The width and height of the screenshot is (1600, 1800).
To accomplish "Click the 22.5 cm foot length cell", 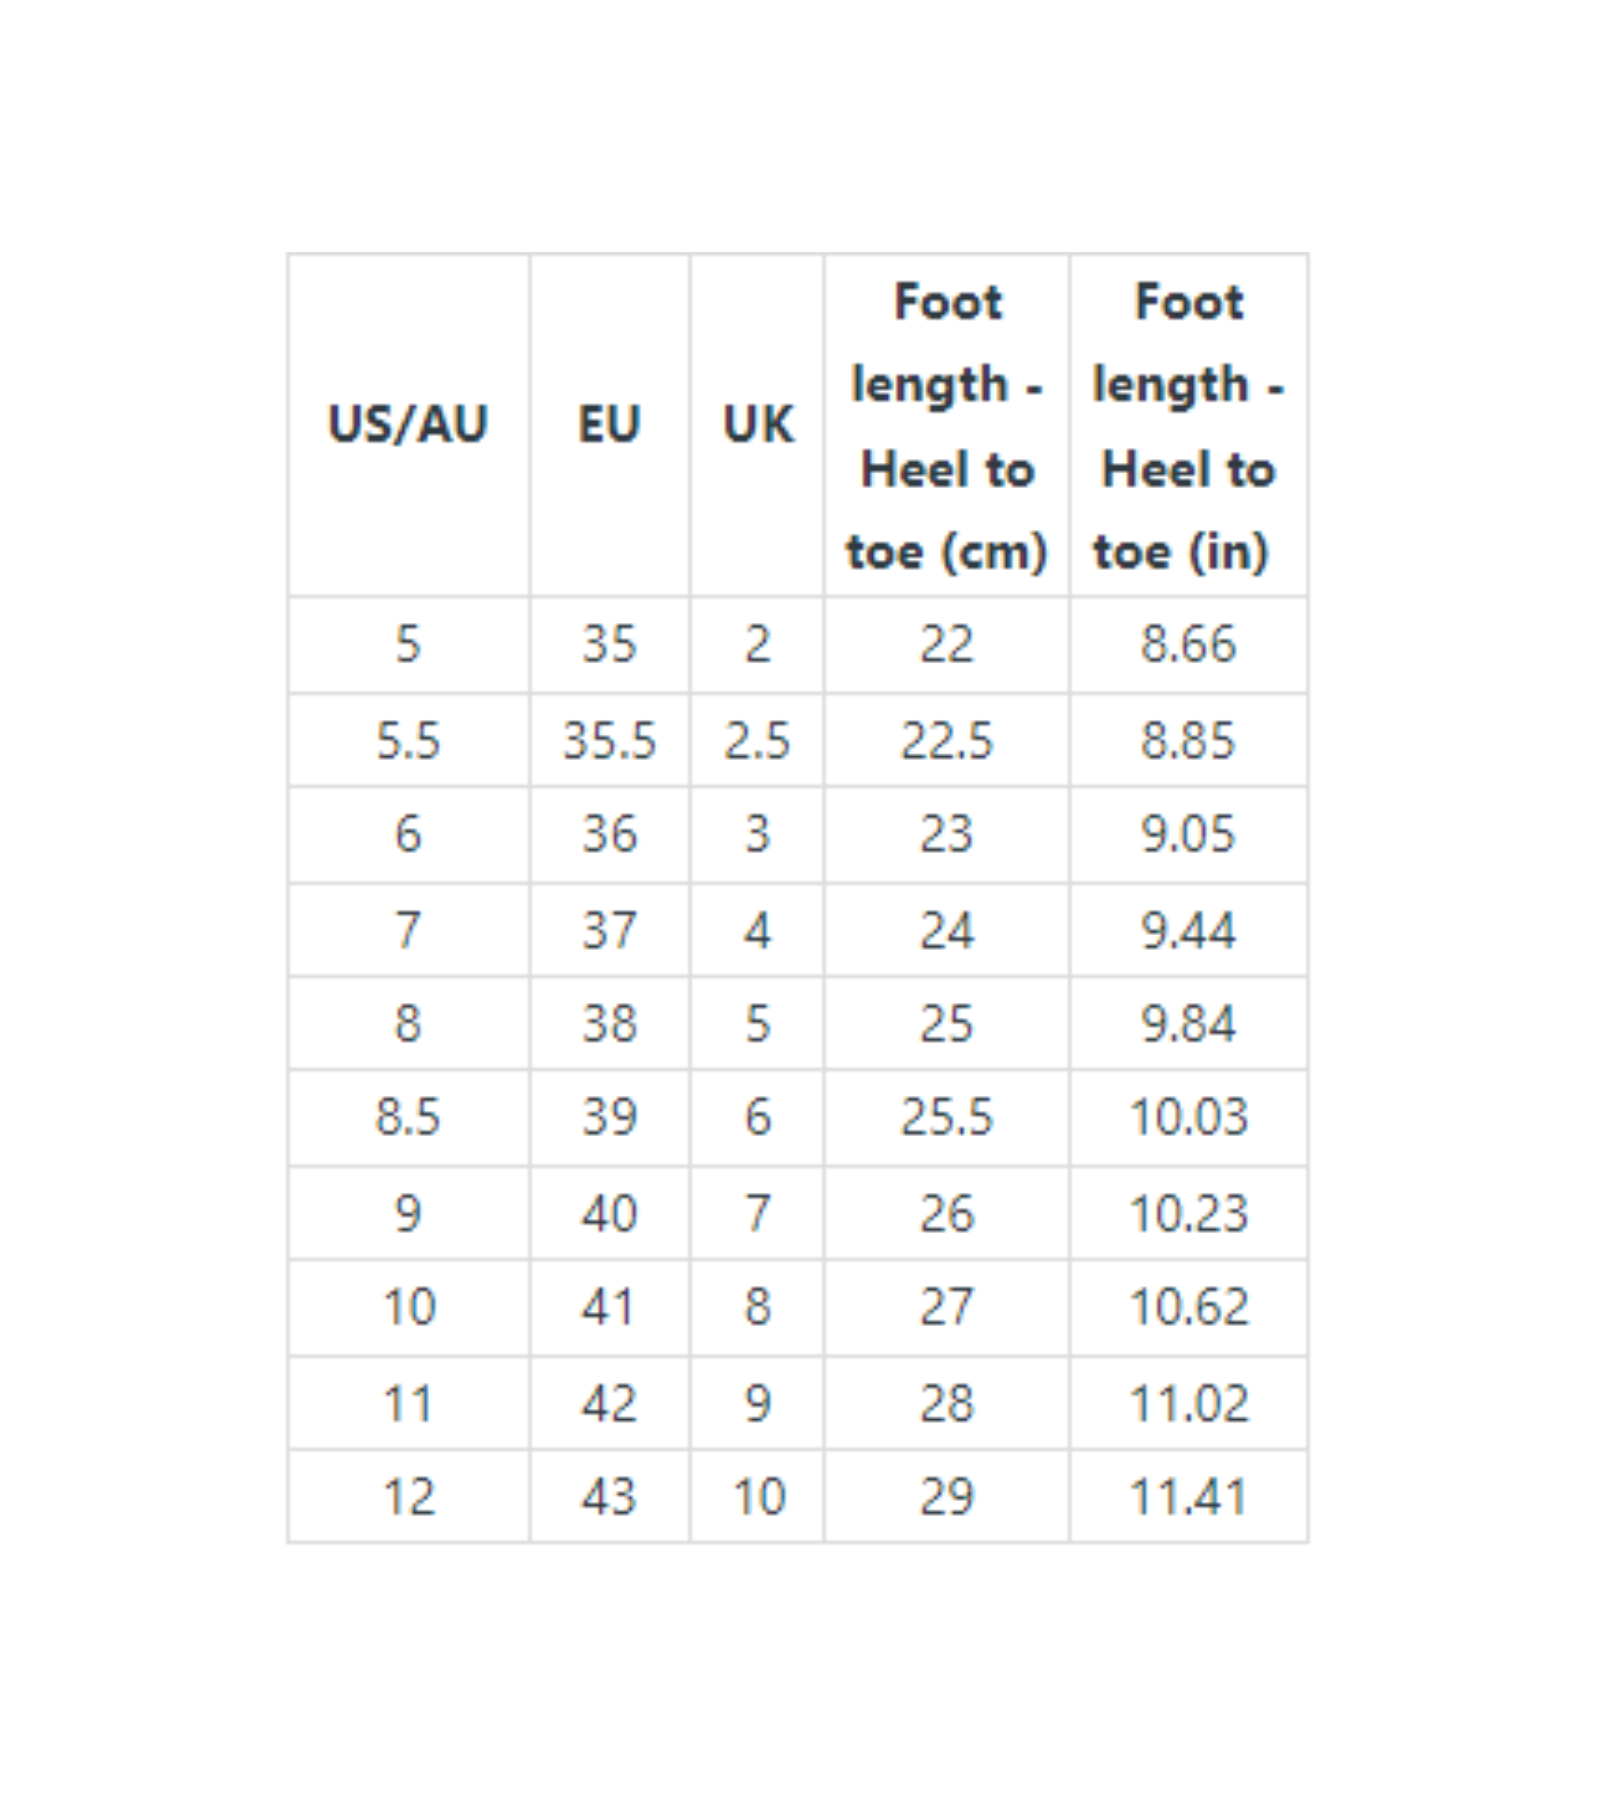I will [x=946, y=741].
